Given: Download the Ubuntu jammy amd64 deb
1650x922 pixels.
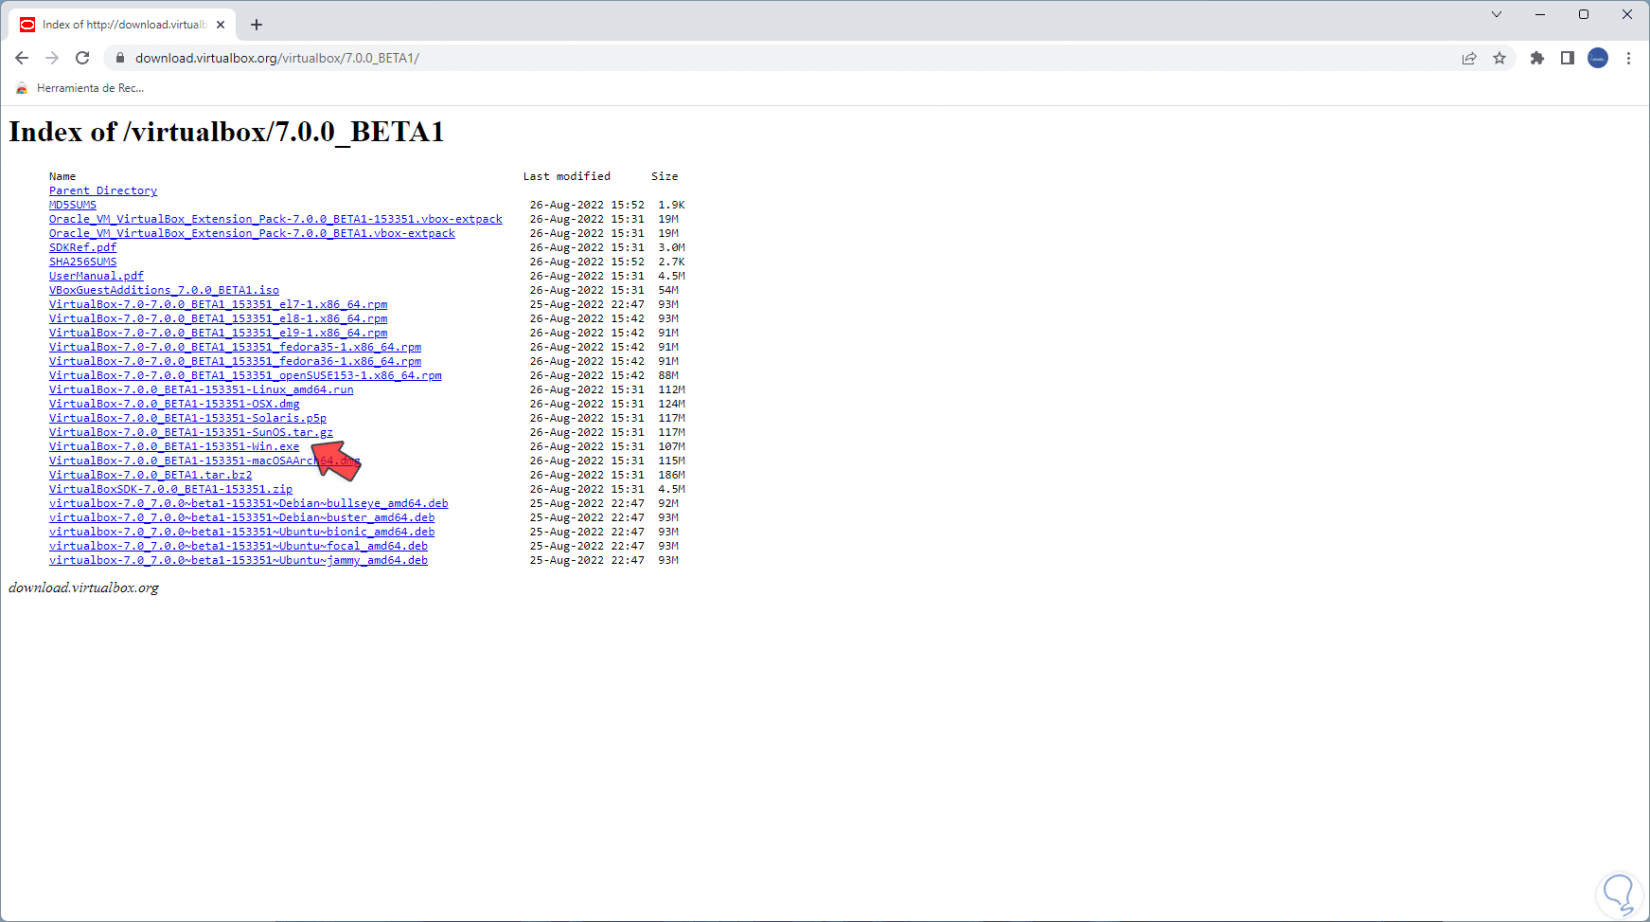Looking at the screenshot, I should tap(238, 561).
